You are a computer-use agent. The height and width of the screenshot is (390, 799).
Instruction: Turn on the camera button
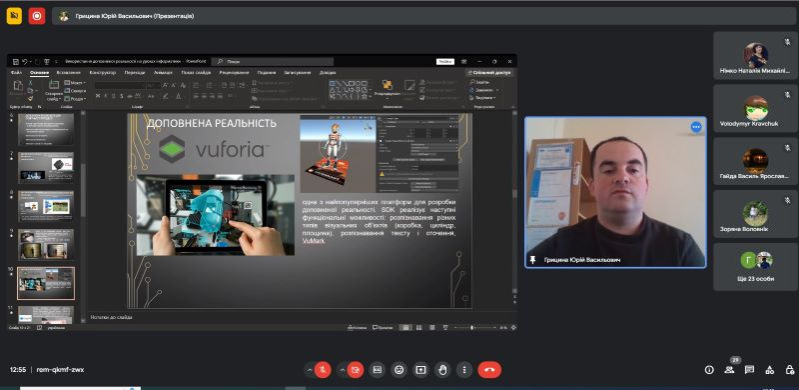pyautogui.click(x=355, y=370)
